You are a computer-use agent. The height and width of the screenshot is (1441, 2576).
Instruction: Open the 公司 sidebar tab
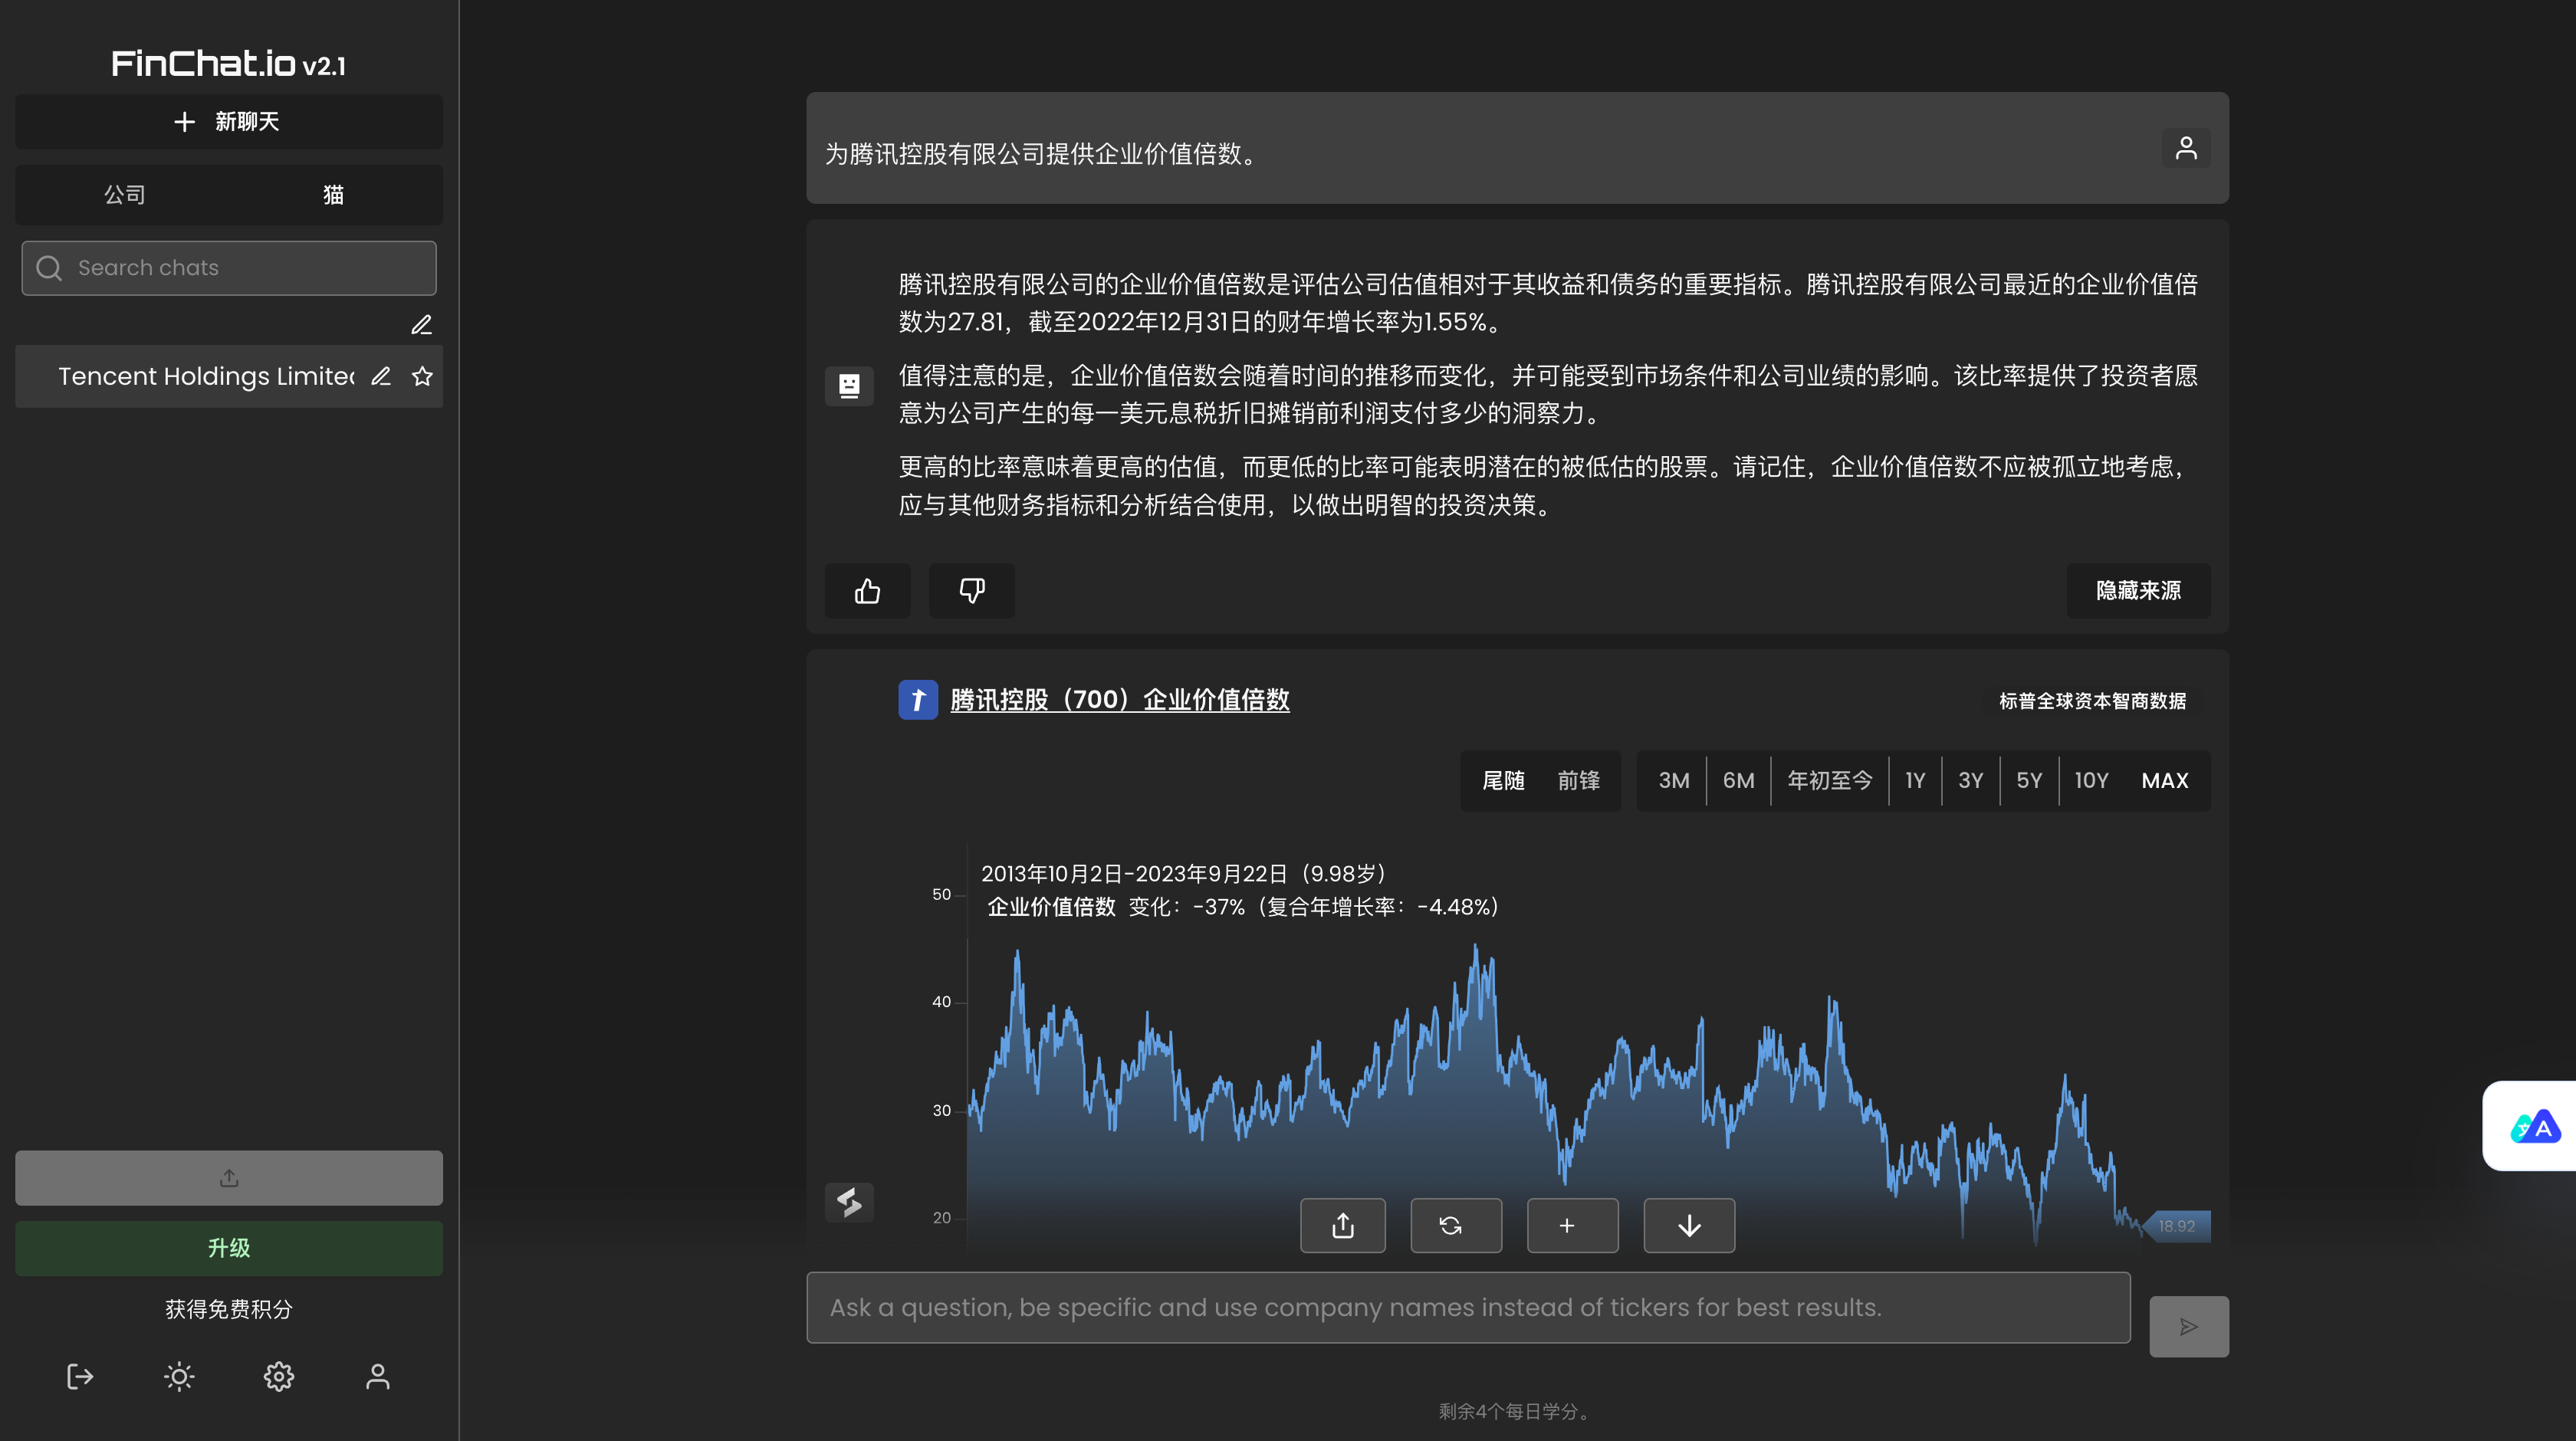(125, 195)
